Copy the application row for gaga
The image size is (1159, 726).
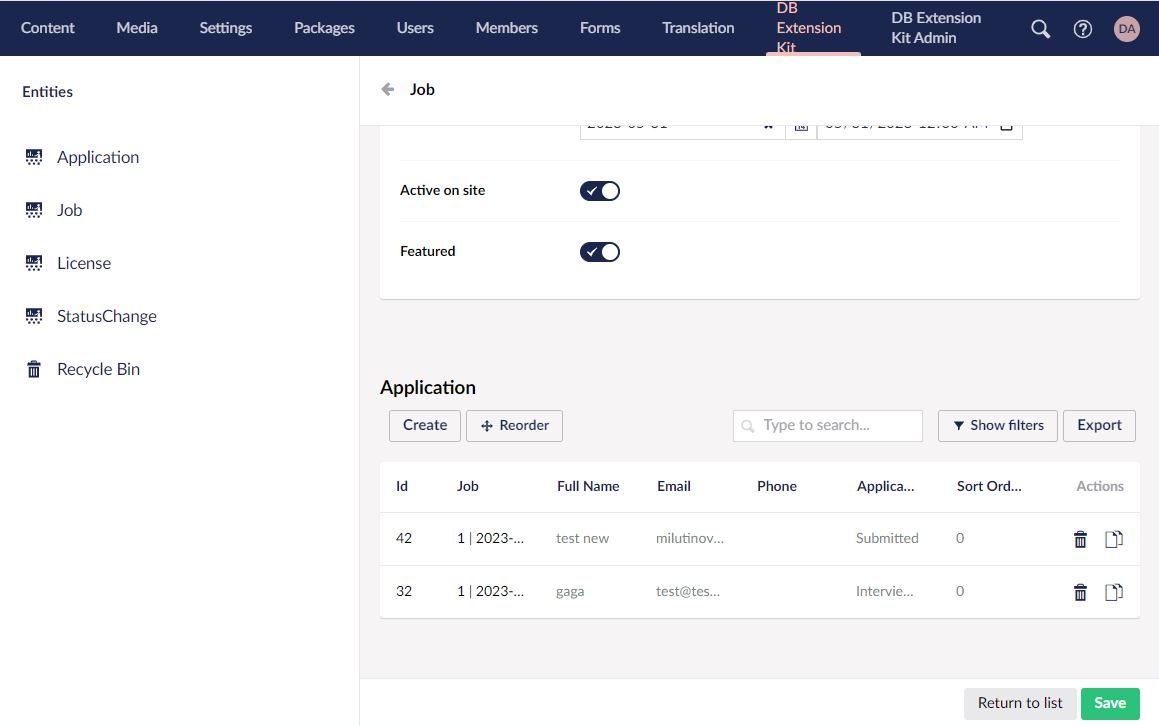click(1113, 592)
